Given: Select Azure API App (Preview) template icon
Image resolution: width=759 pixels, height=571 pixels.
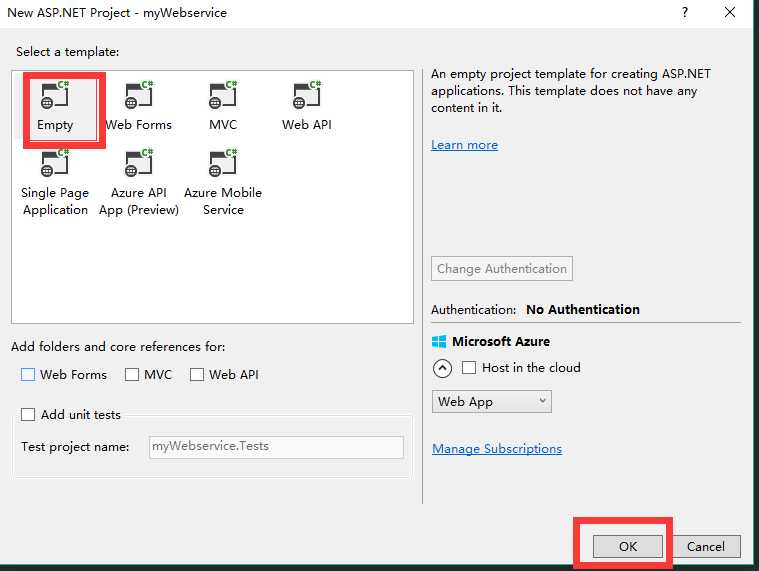Looking at the screenshot, I should point(139,163).
